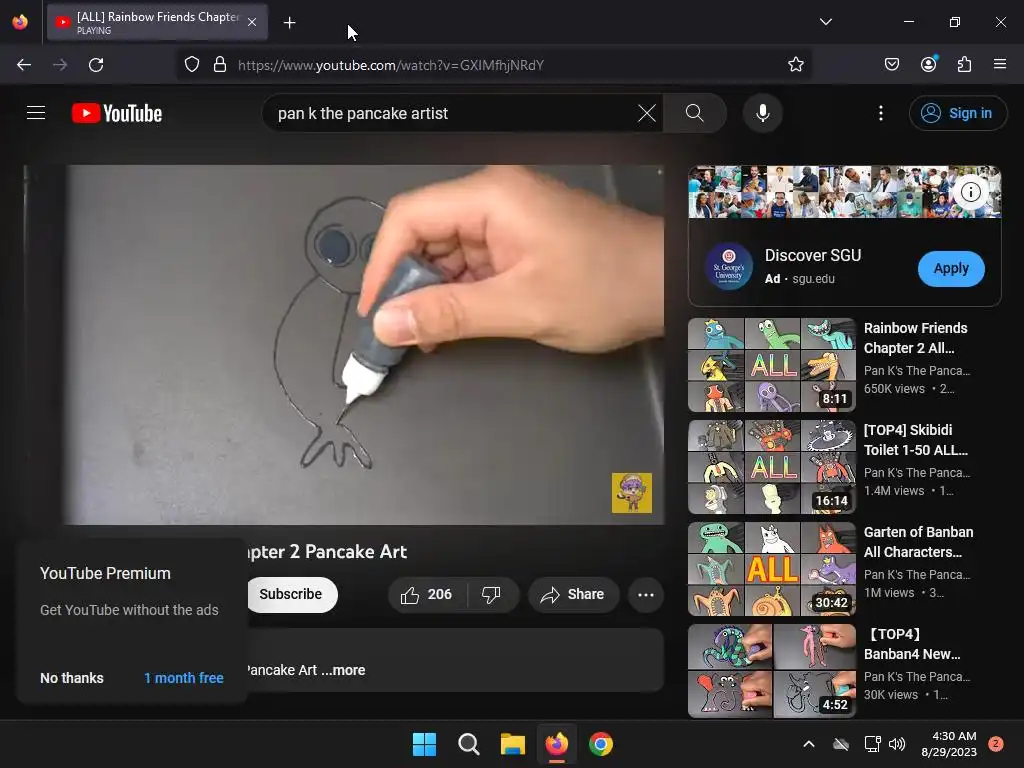Focus the YouTube search input field
The image size is (1024, 768).
(x=454, y=113)
